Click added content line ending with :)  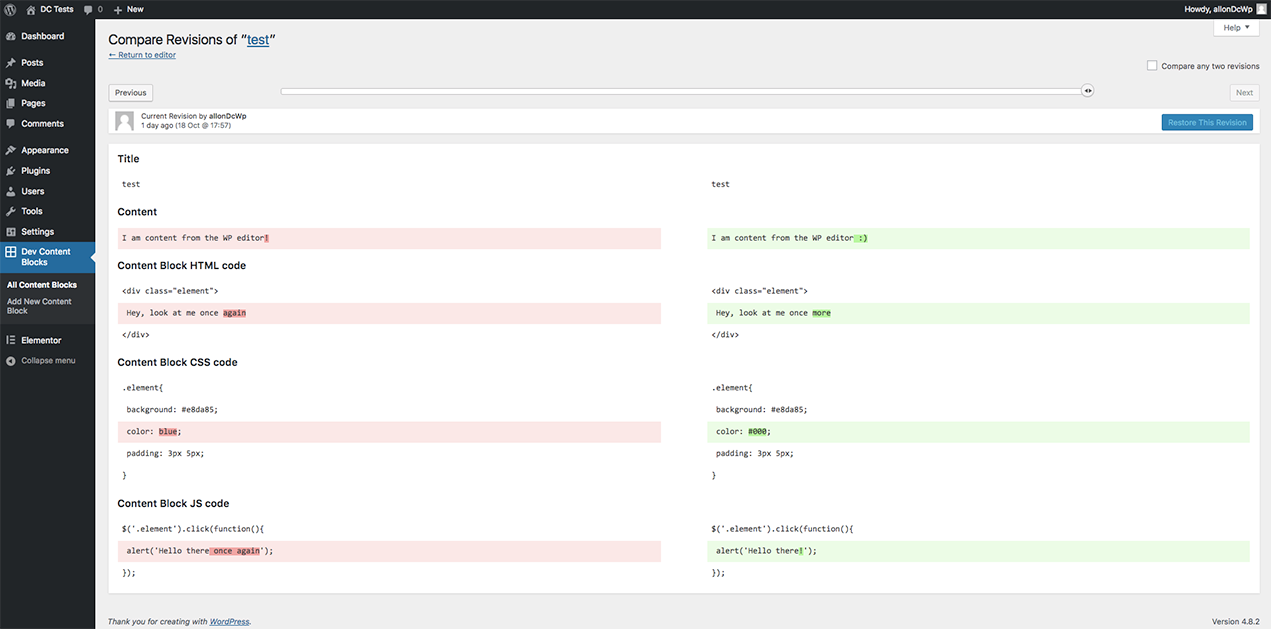click(978, 238)
